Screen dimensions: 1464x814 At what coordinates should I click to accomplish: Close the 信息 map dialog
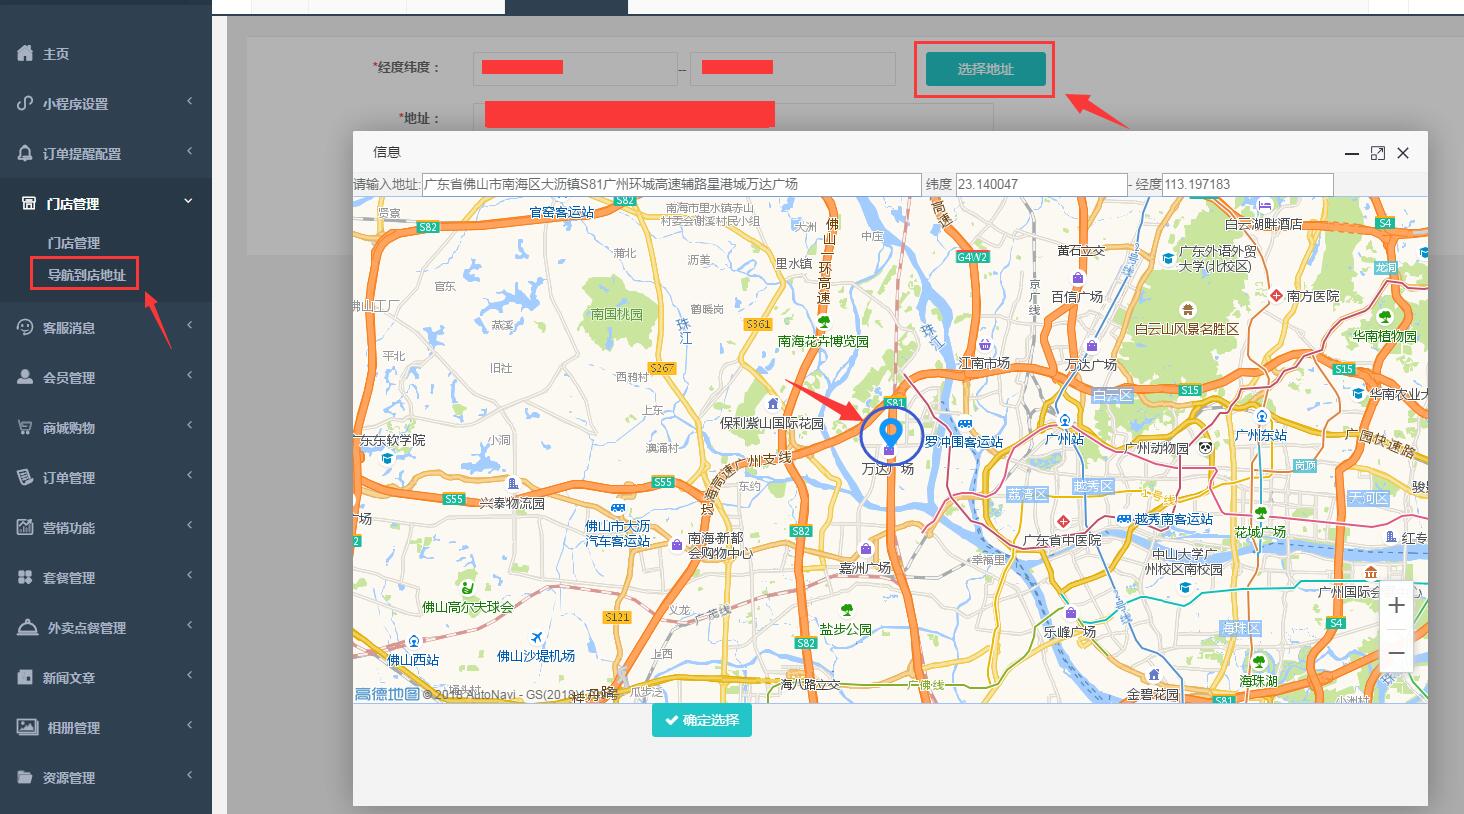(x=1403, y=153)
